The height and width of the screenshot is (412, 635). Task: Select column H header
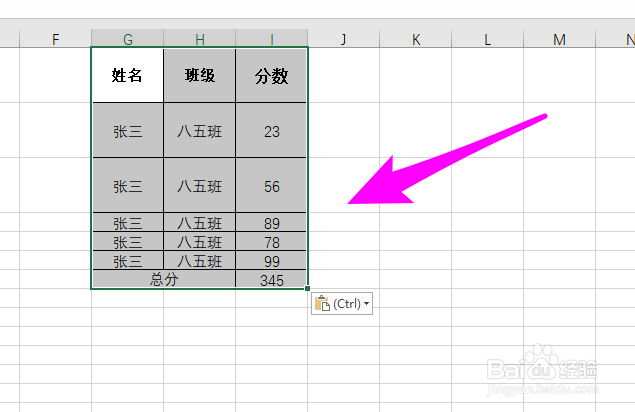pyautogui.click(x=200, y=39)
